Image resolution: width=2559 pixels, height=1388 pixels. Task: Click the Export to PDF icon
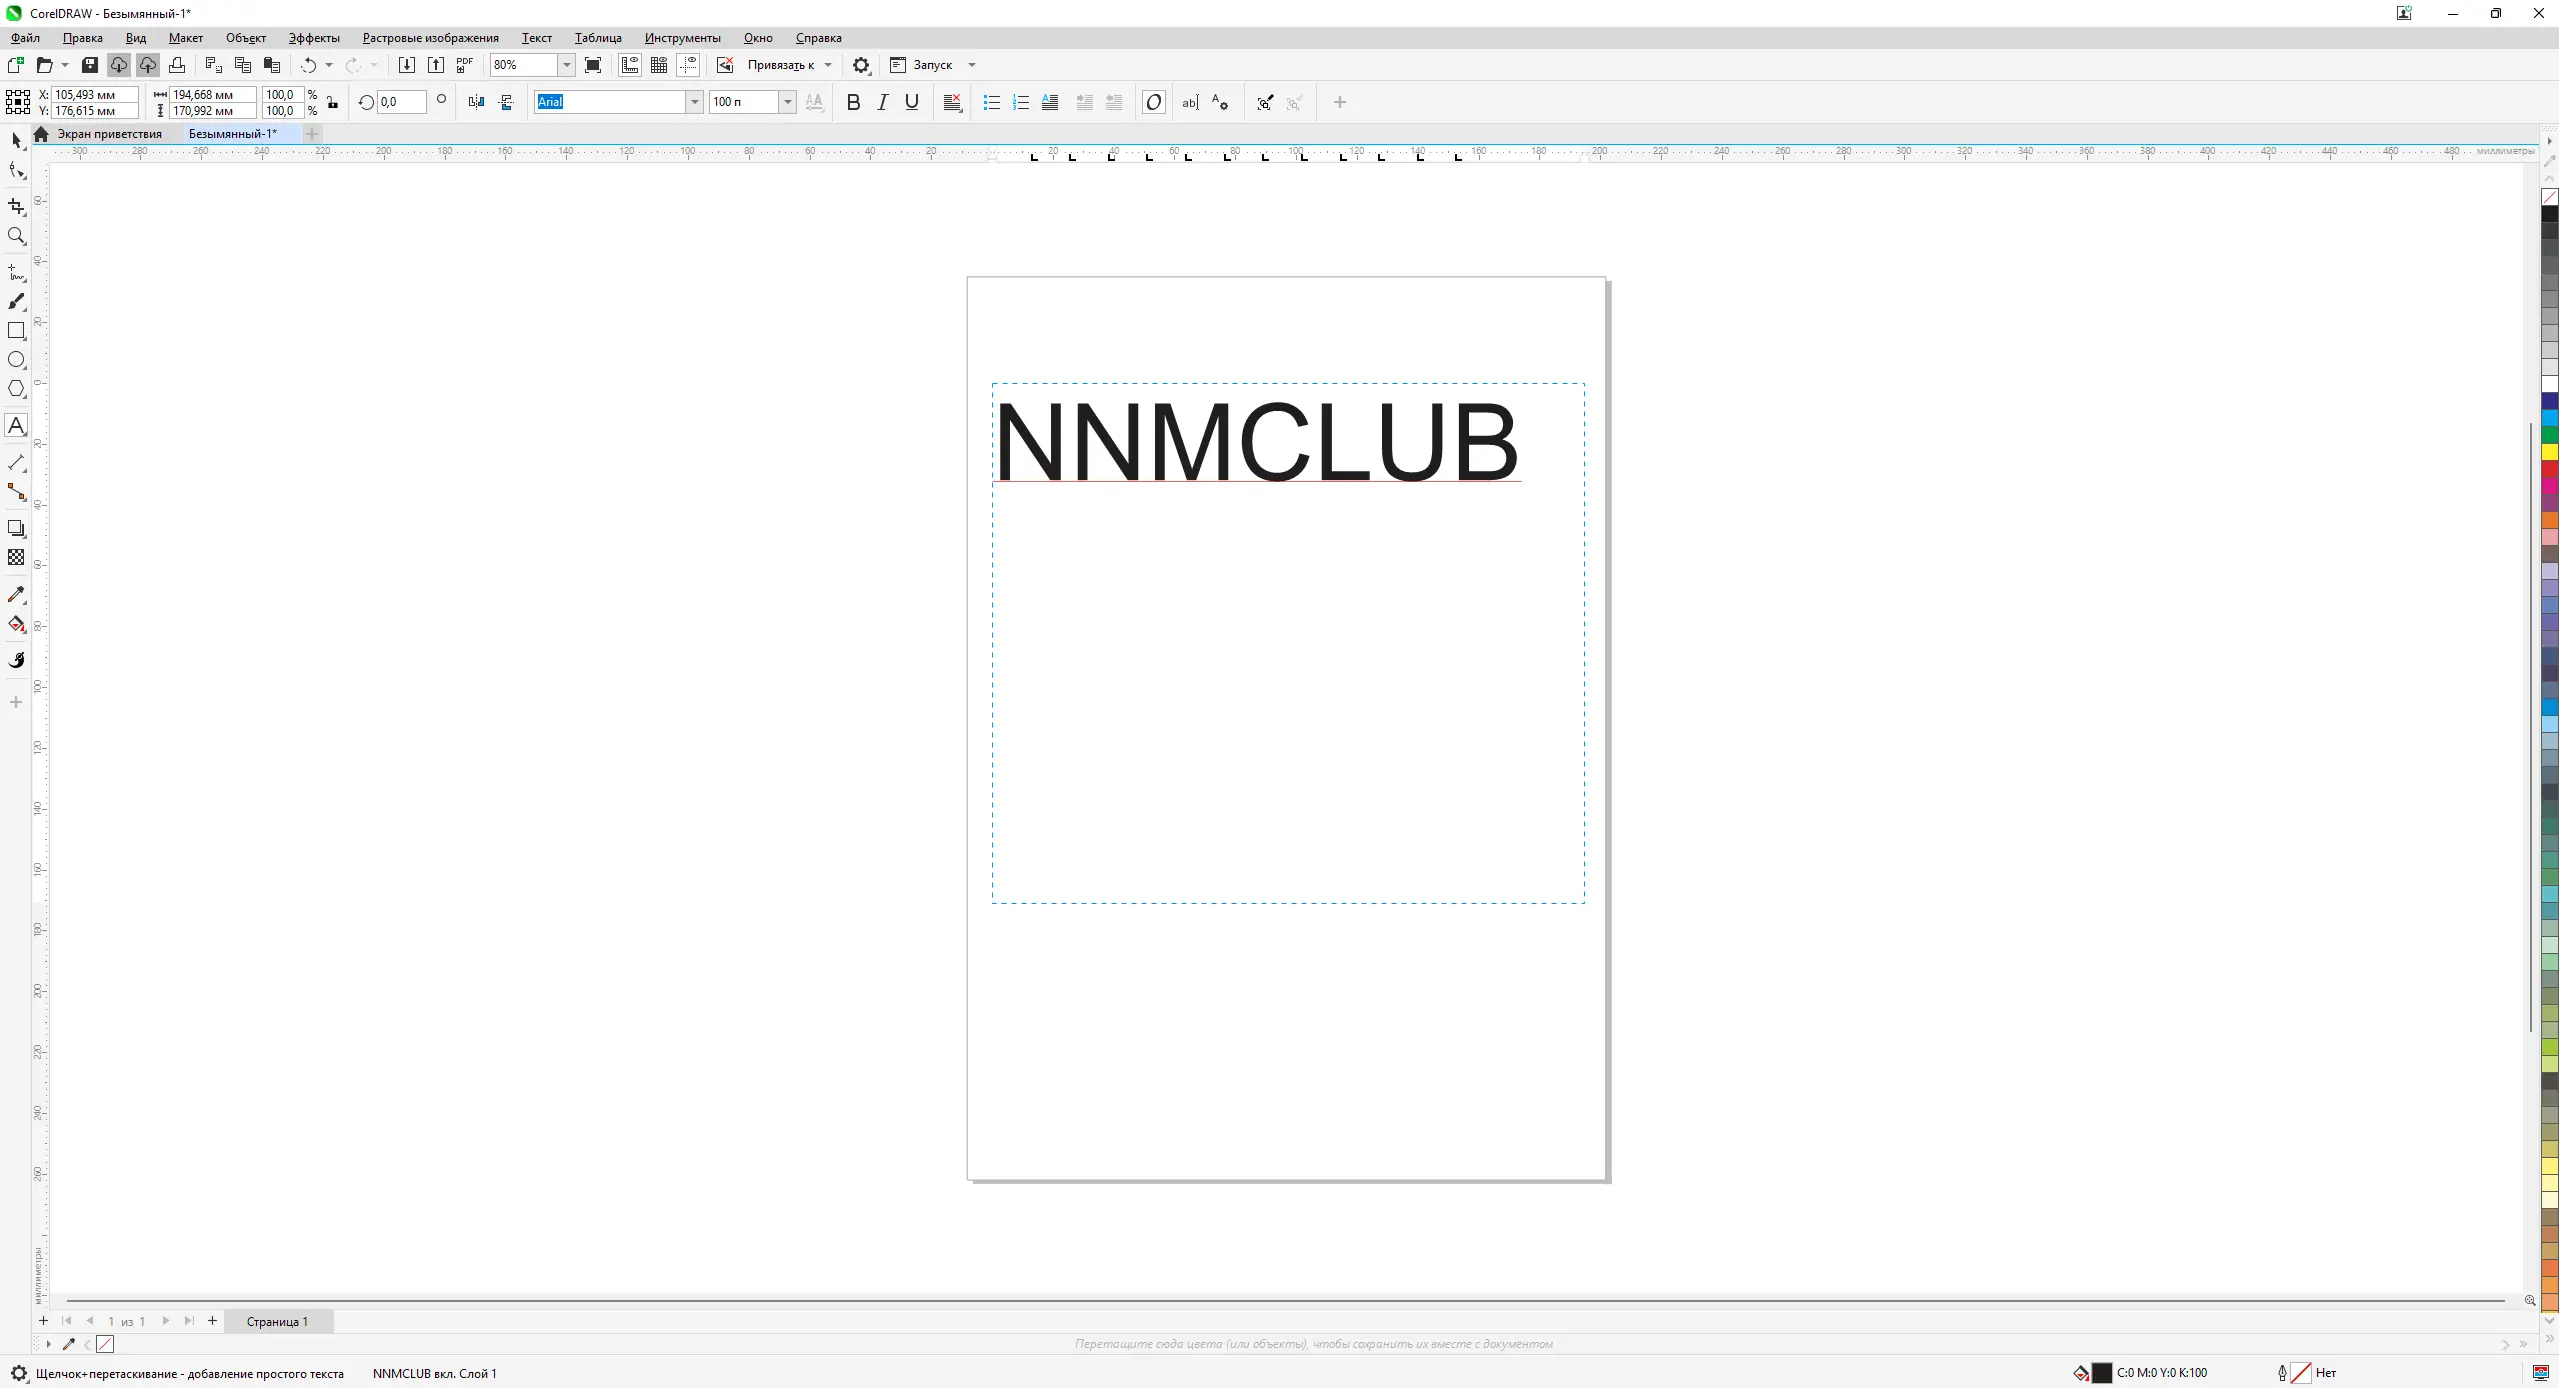tap(465, 65)
